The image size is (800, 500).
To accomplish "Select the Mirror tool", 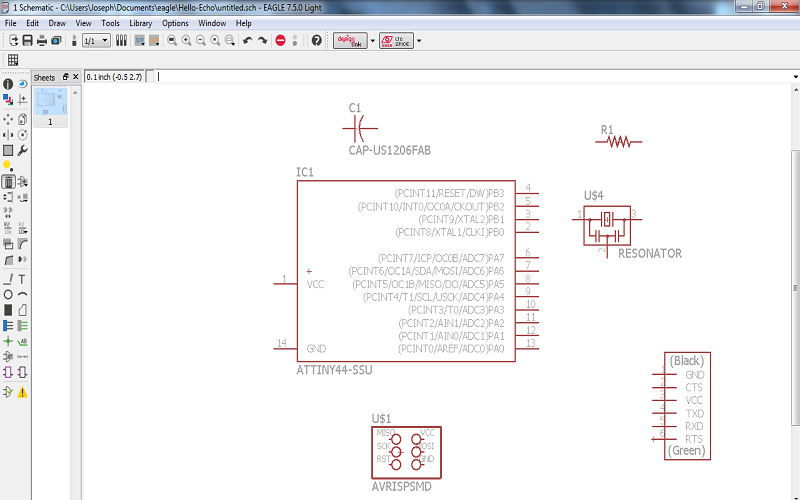I will point(8,135).
